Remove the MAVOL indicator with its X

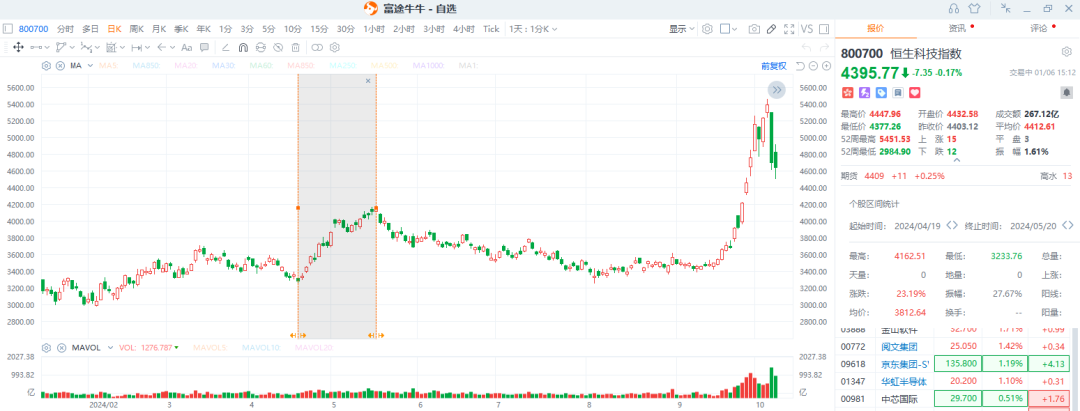pyautogui.click(x=60, y=348)
